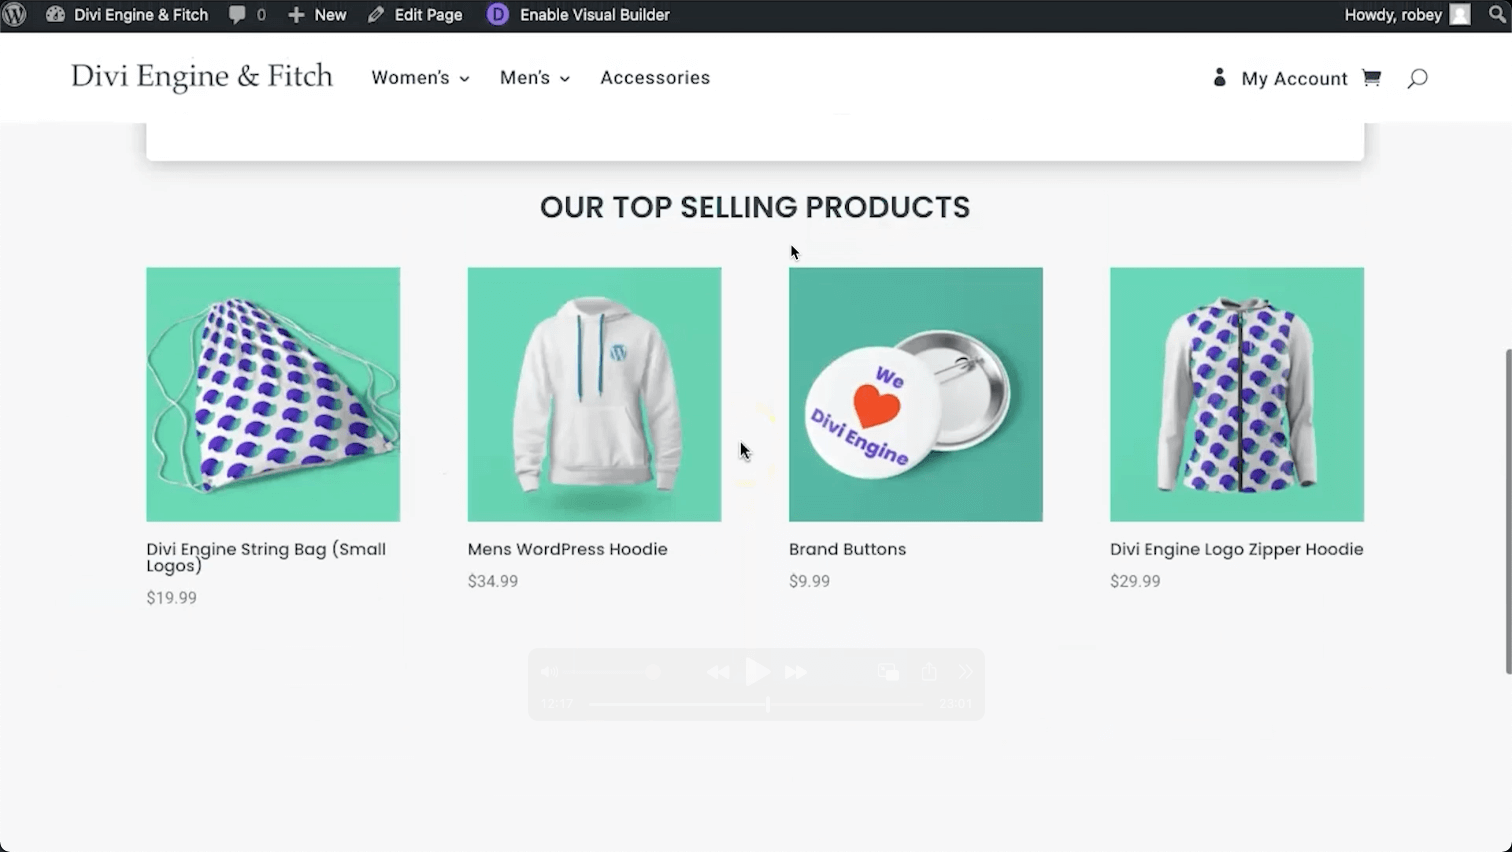Click the double-chevron more icon in overlay
The image size is (1512, 852).
[x=967, y=673]
